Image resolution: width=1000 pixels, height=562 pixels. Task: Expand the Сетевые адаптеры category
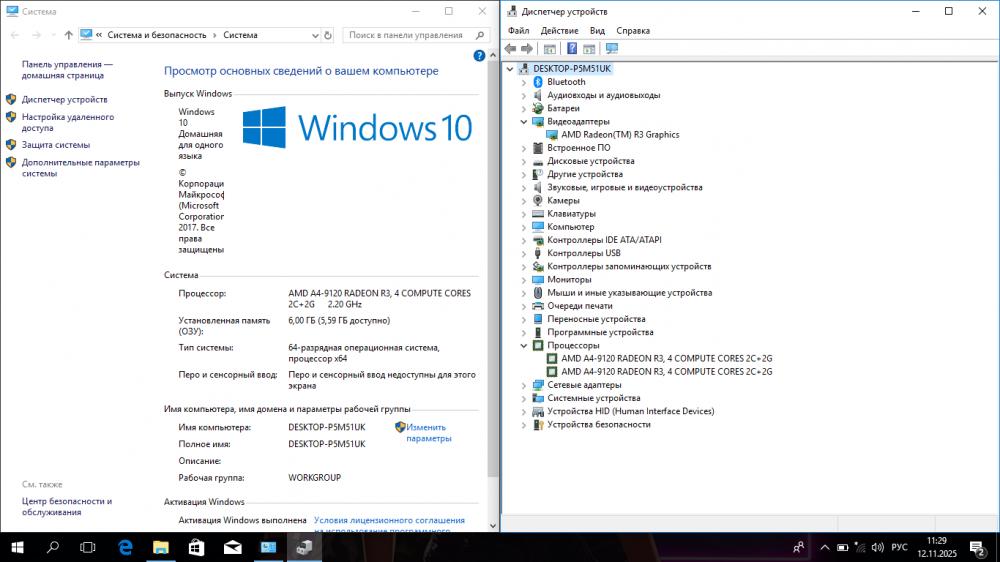point(524,385)
